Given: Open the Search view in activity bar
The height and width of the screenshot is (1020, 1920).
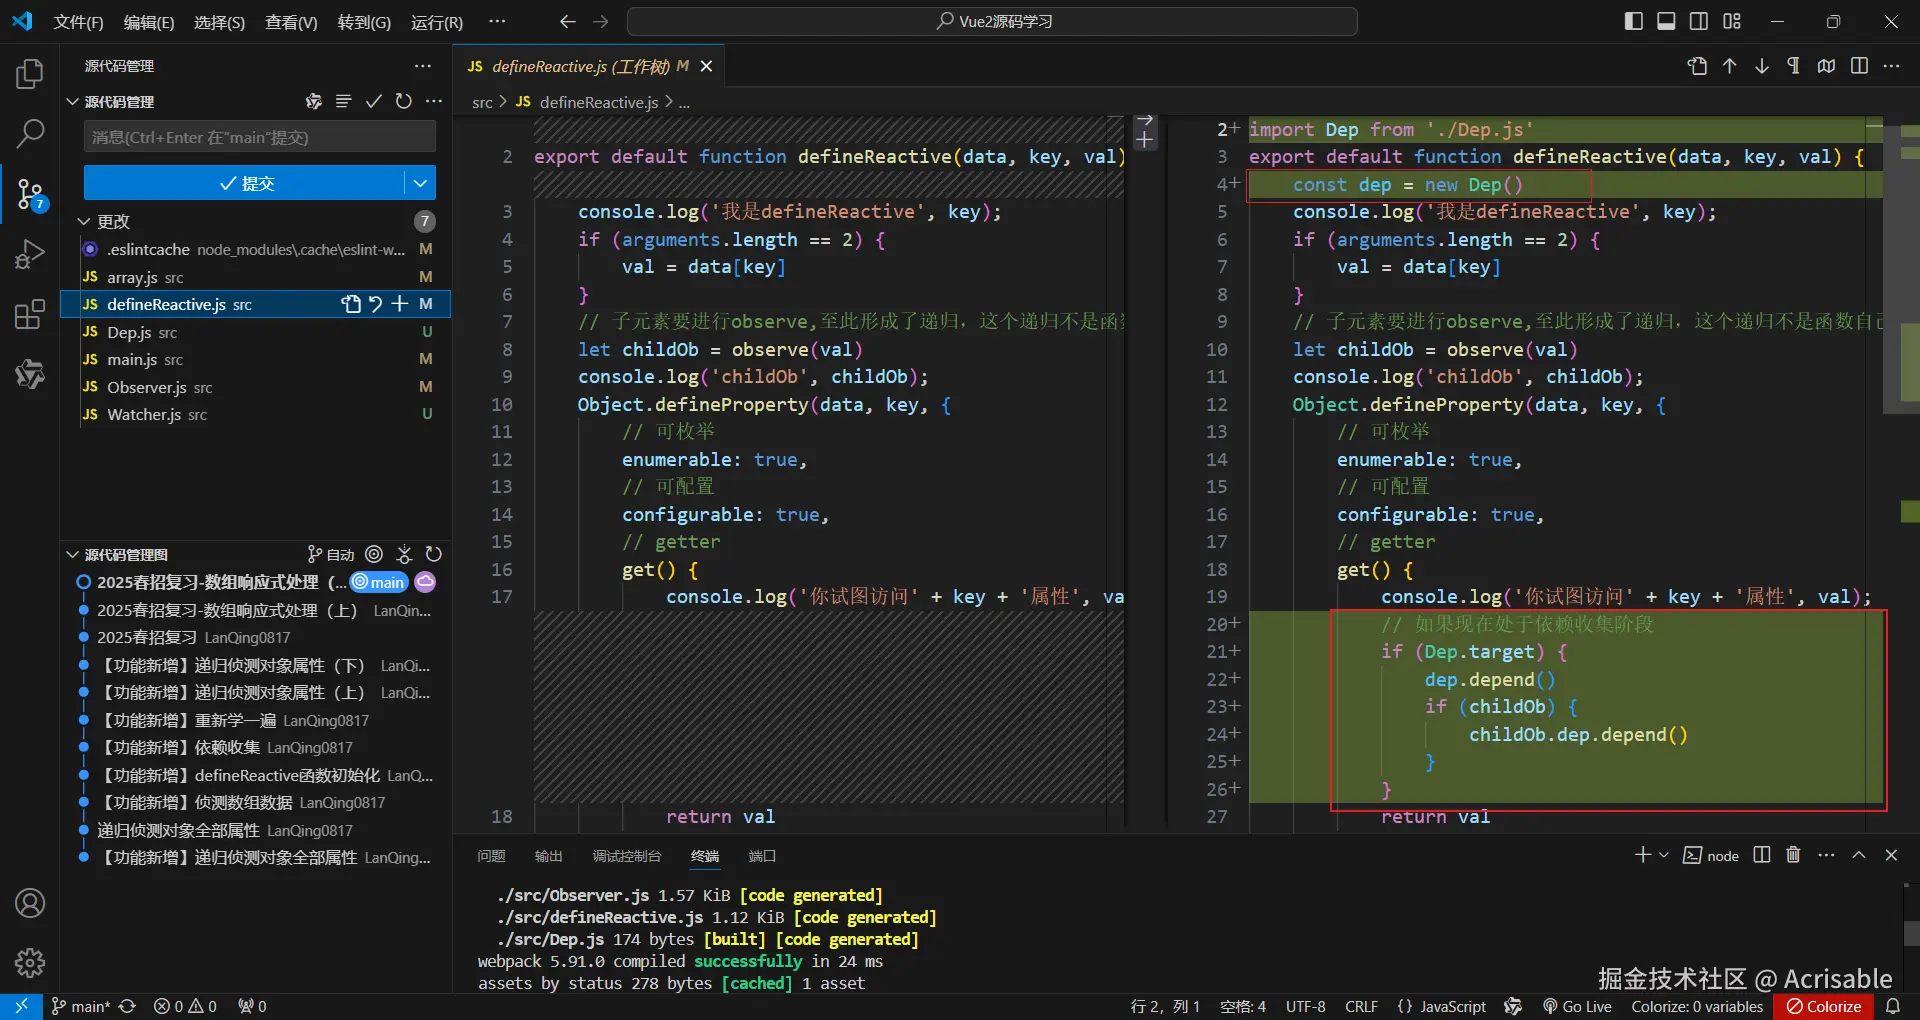Looking at the screenshot, I should click(x=30, y=133).
